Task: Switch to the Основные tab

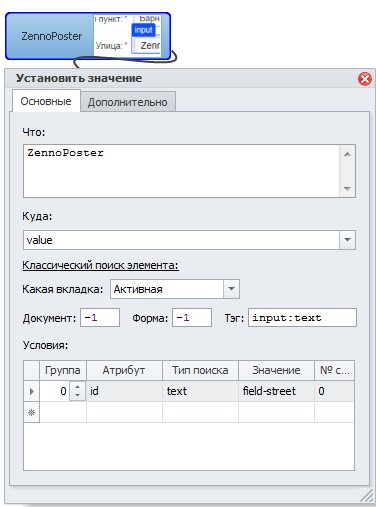Action: [x=46, y=101]
